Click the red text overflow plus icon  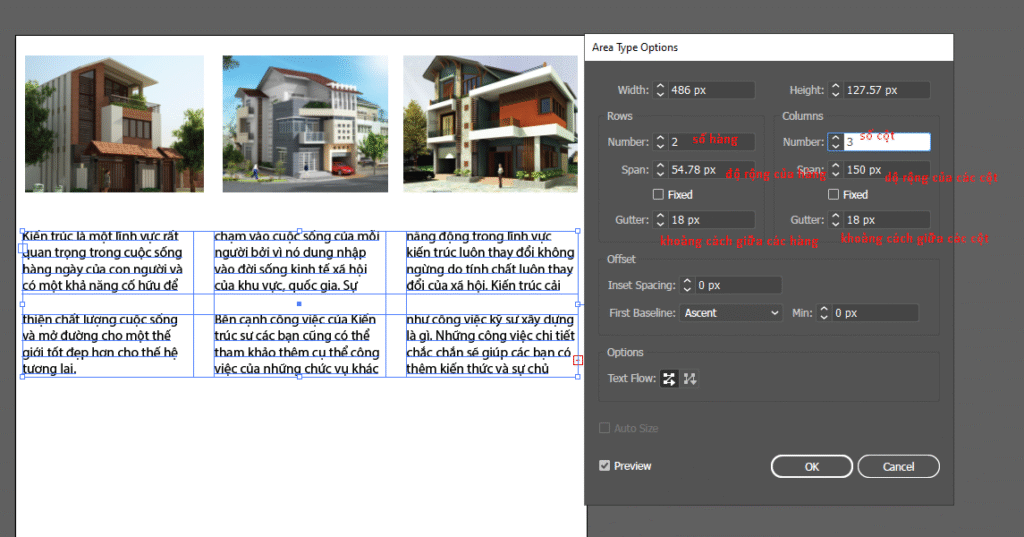pos(578,360)
